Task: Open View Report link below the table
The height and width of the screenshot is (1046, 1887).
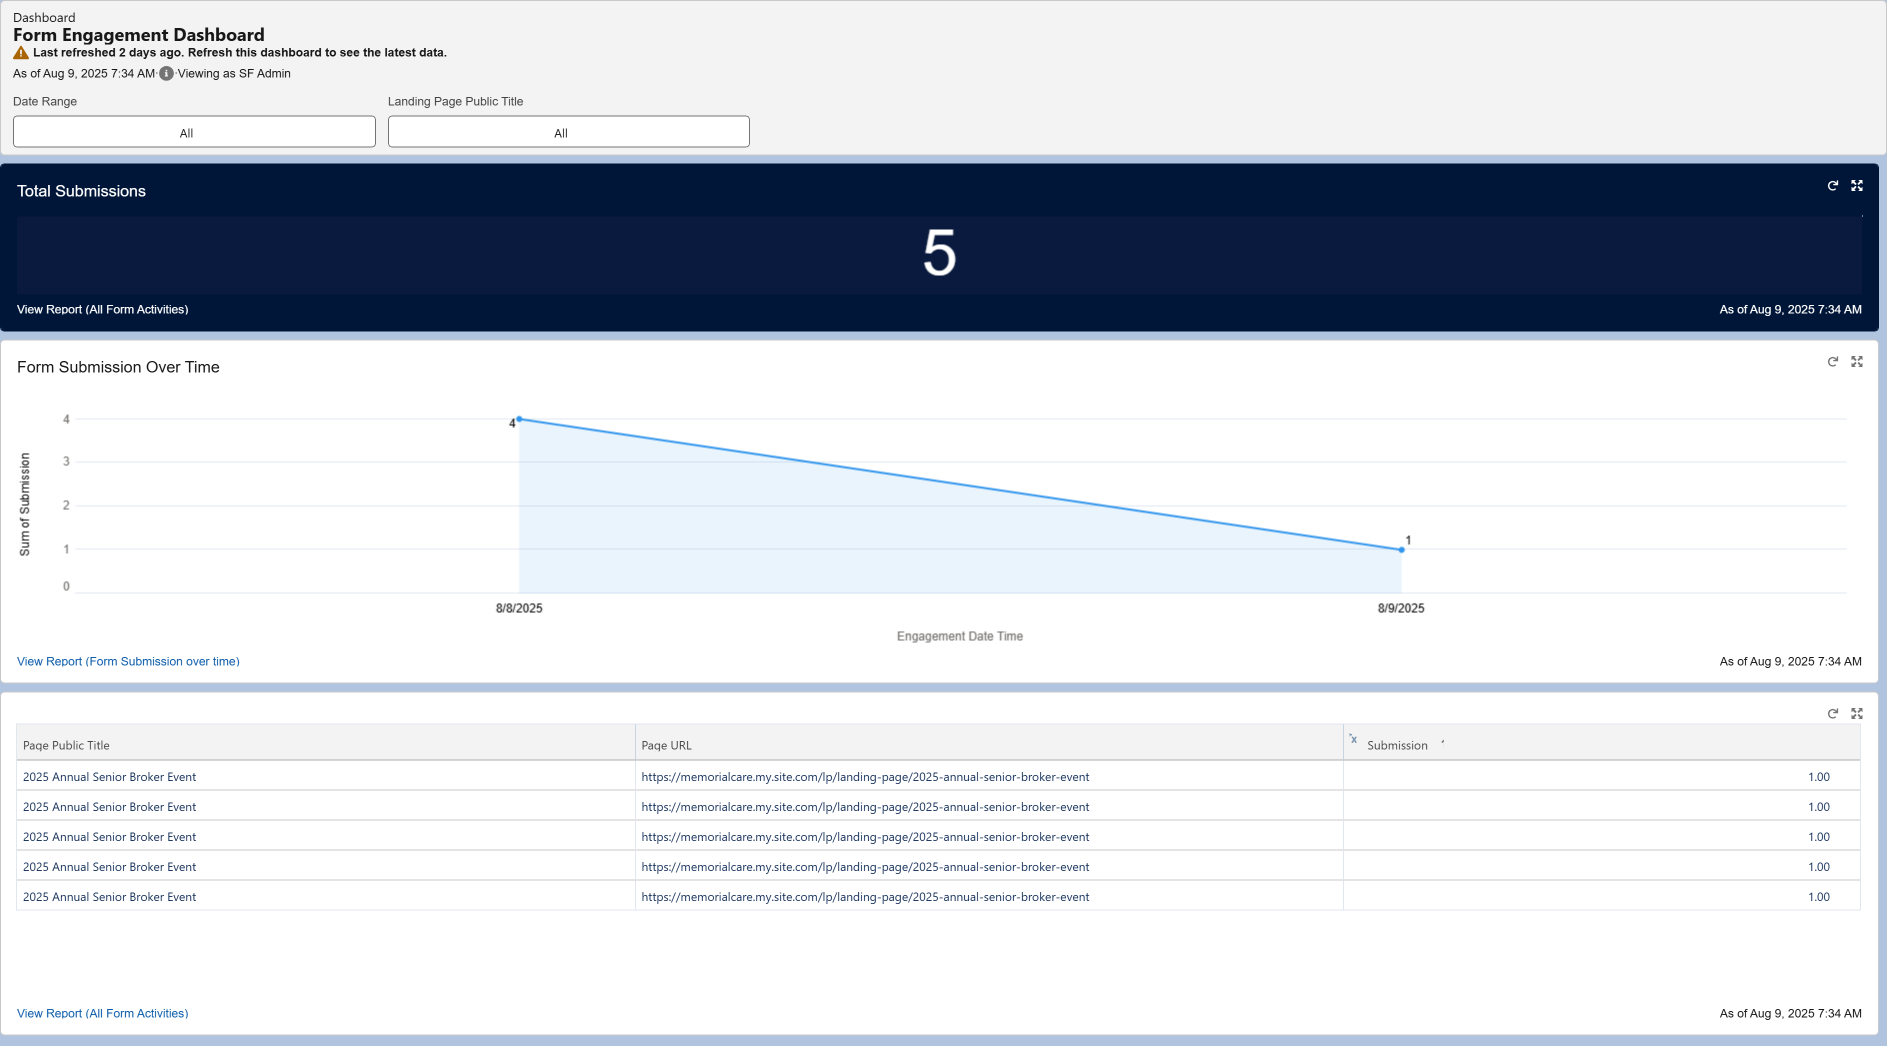Action: point(103,1013)
